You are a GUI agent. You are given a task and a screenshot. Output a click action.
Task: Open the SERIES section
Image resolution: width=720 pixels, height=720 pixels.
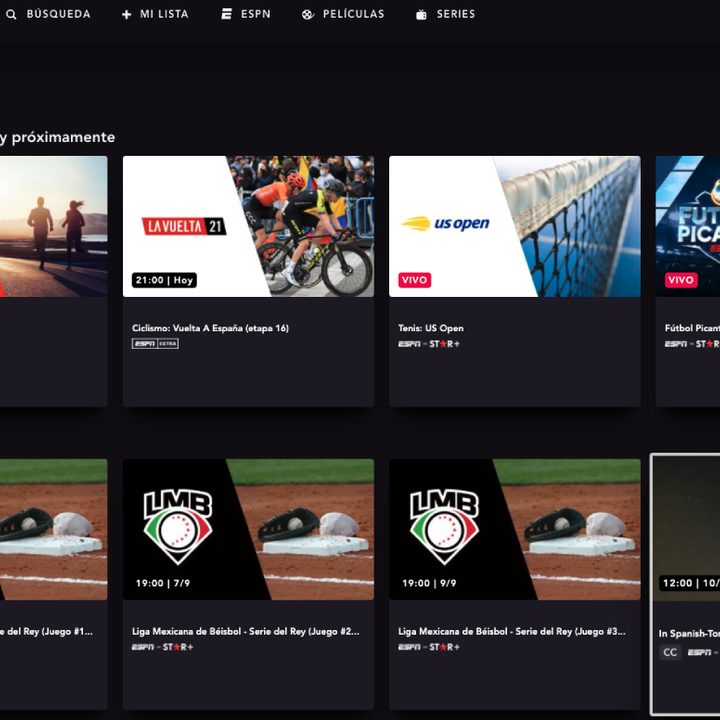pos(456,14)
